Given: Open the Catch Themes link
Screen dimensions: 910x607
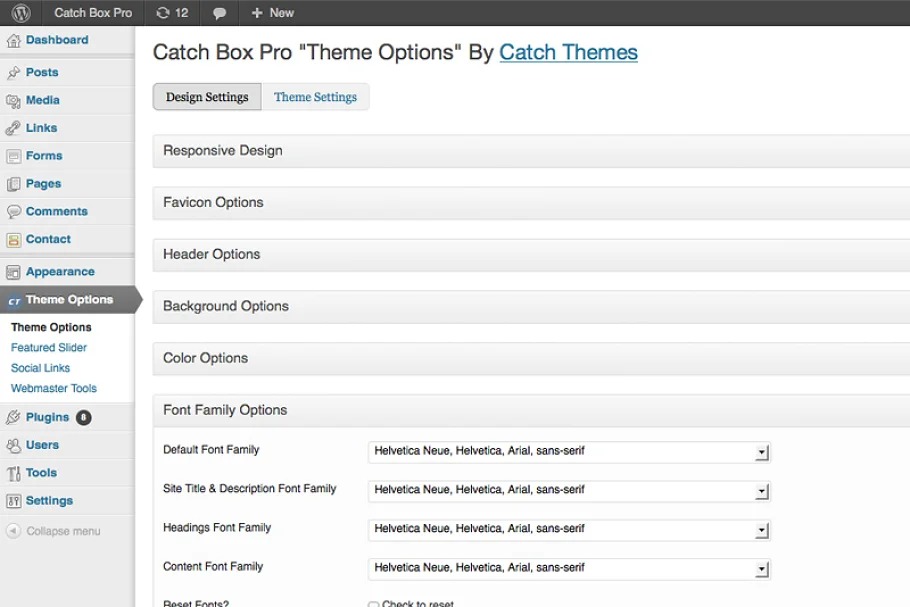Looking at the screenshot, I should point(568,53).
